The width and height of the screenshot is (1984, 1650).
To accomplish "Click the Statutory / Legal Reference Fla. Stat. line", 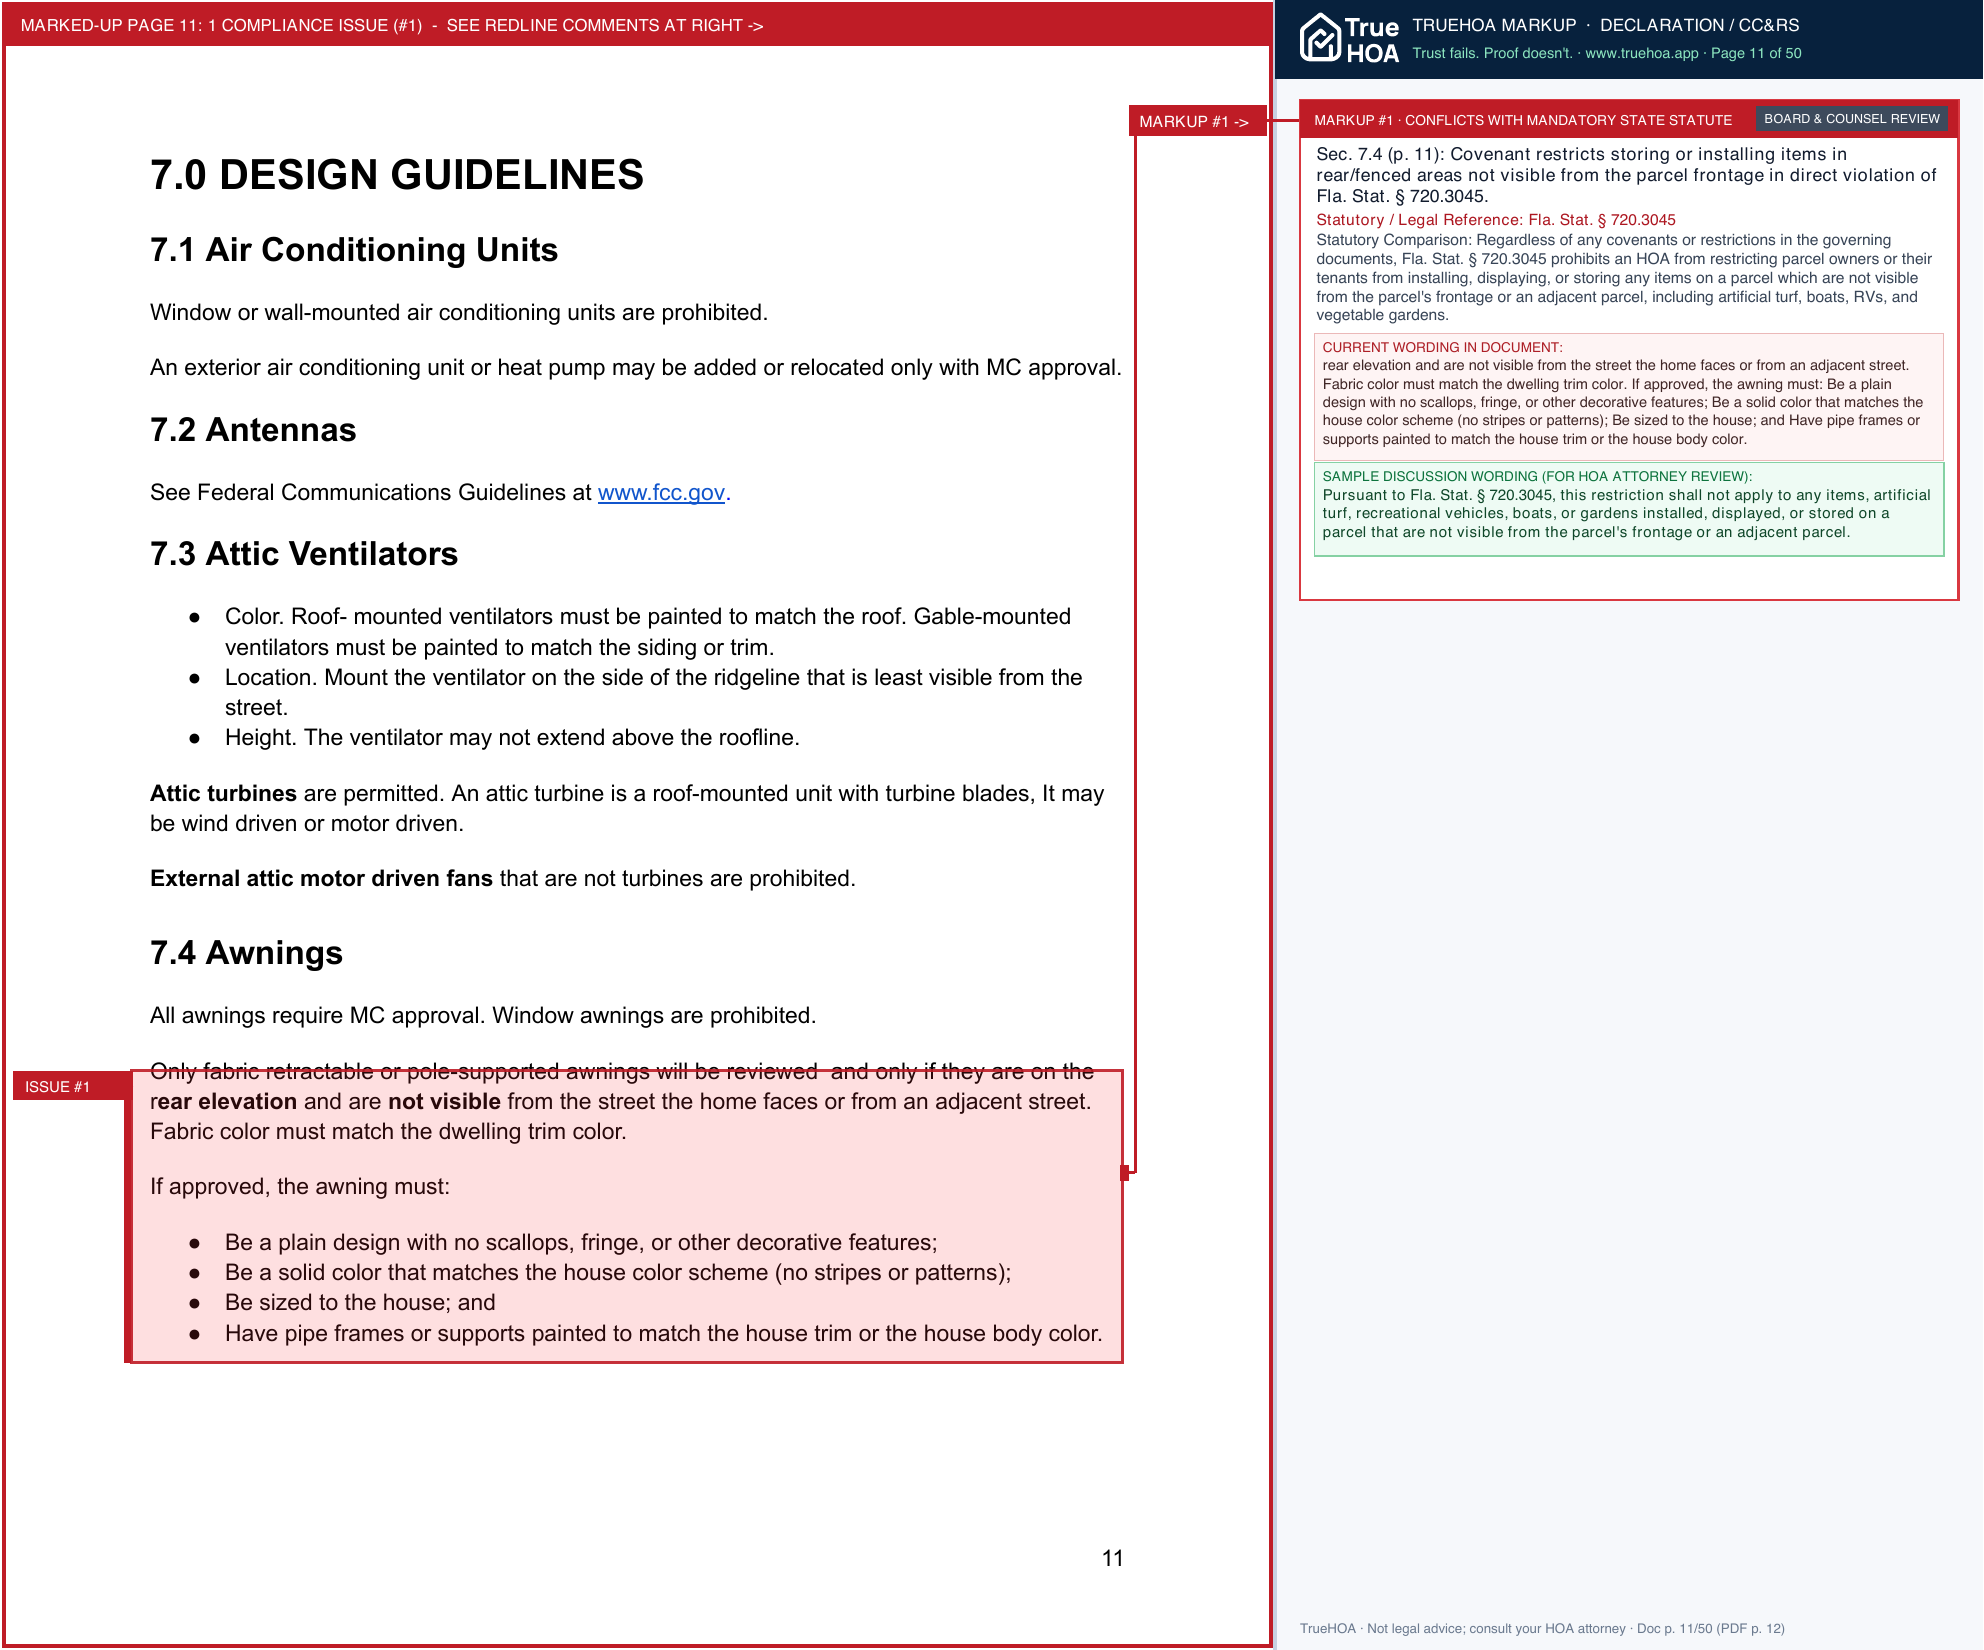I will point(1495,220).
